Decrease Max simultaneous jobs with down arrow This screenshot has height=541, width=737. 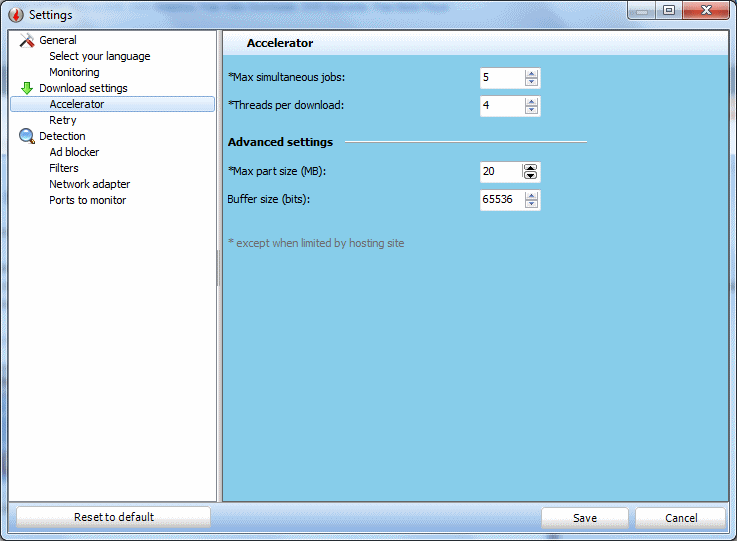(531, 82)
